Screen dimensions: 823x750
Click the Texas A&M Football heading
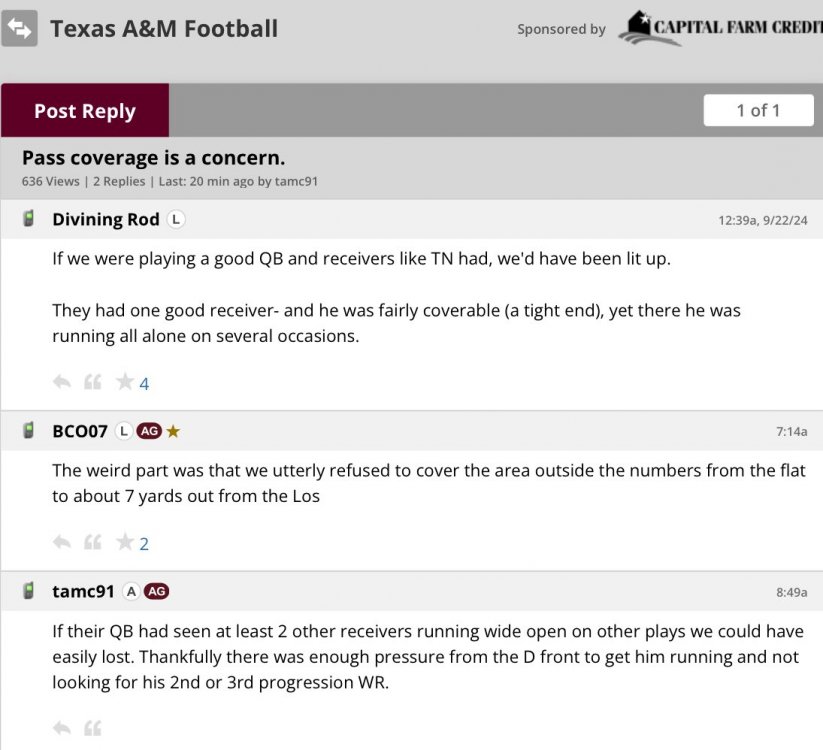[164, 28]
